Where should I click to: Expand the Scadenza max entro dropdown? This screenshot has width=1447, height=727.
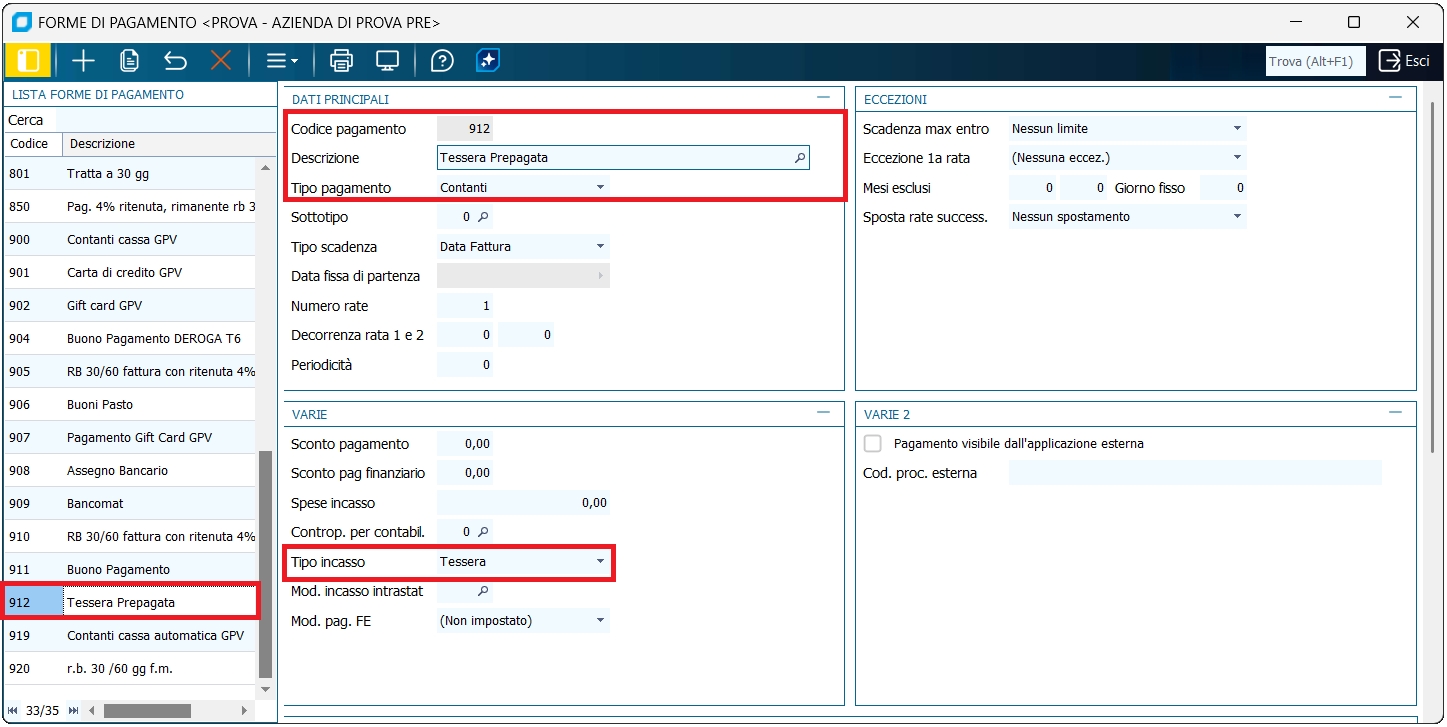click(1236, 129)
